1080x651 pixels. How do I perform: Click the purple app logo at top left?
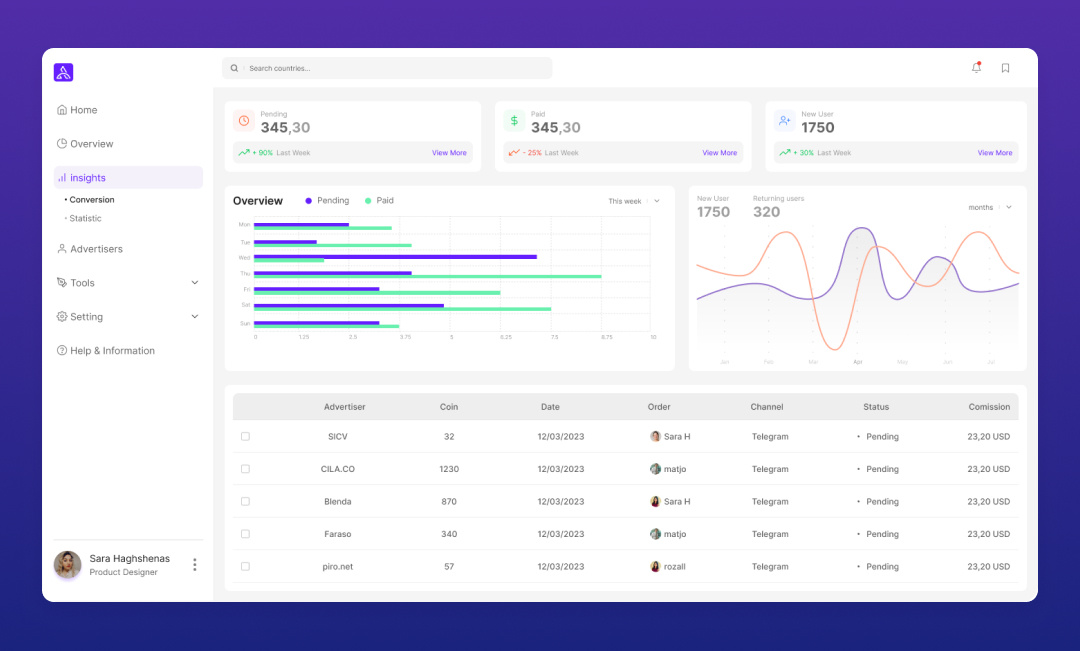(x=63, y=72)
